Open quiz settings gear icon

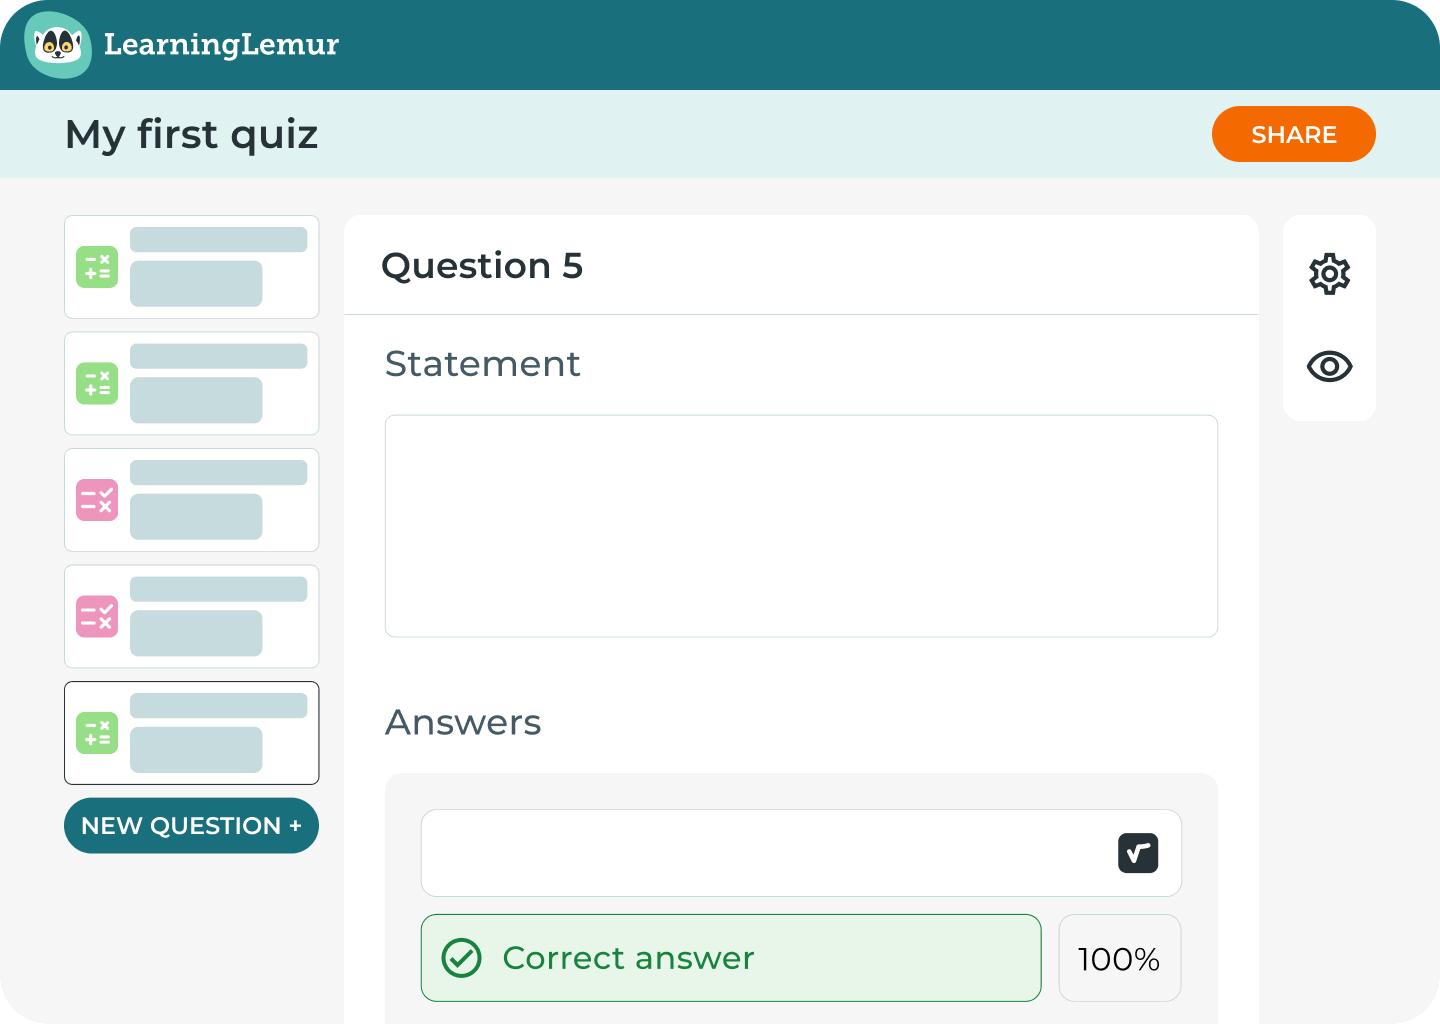1329,273
